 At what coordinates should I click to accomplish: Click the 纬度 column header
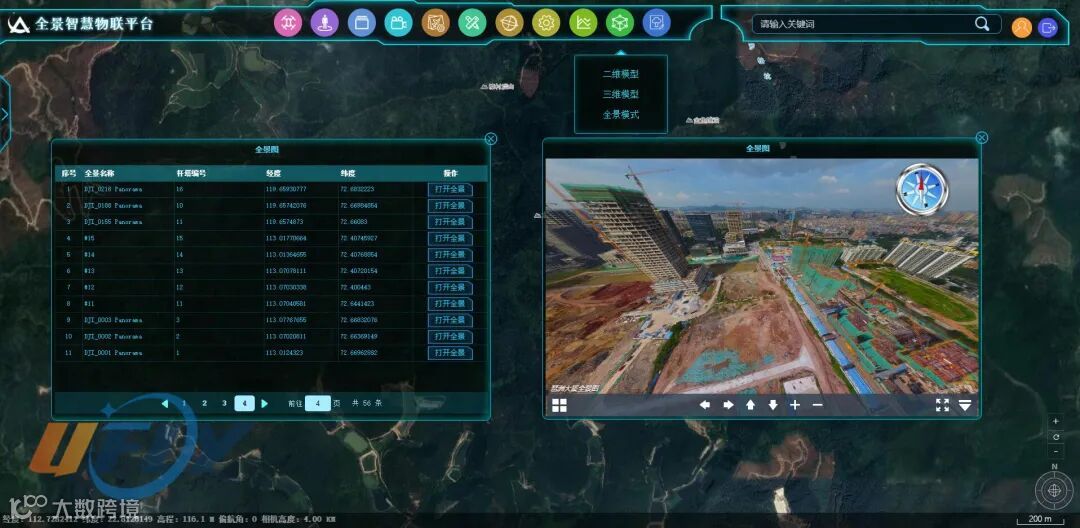(348, 173)
